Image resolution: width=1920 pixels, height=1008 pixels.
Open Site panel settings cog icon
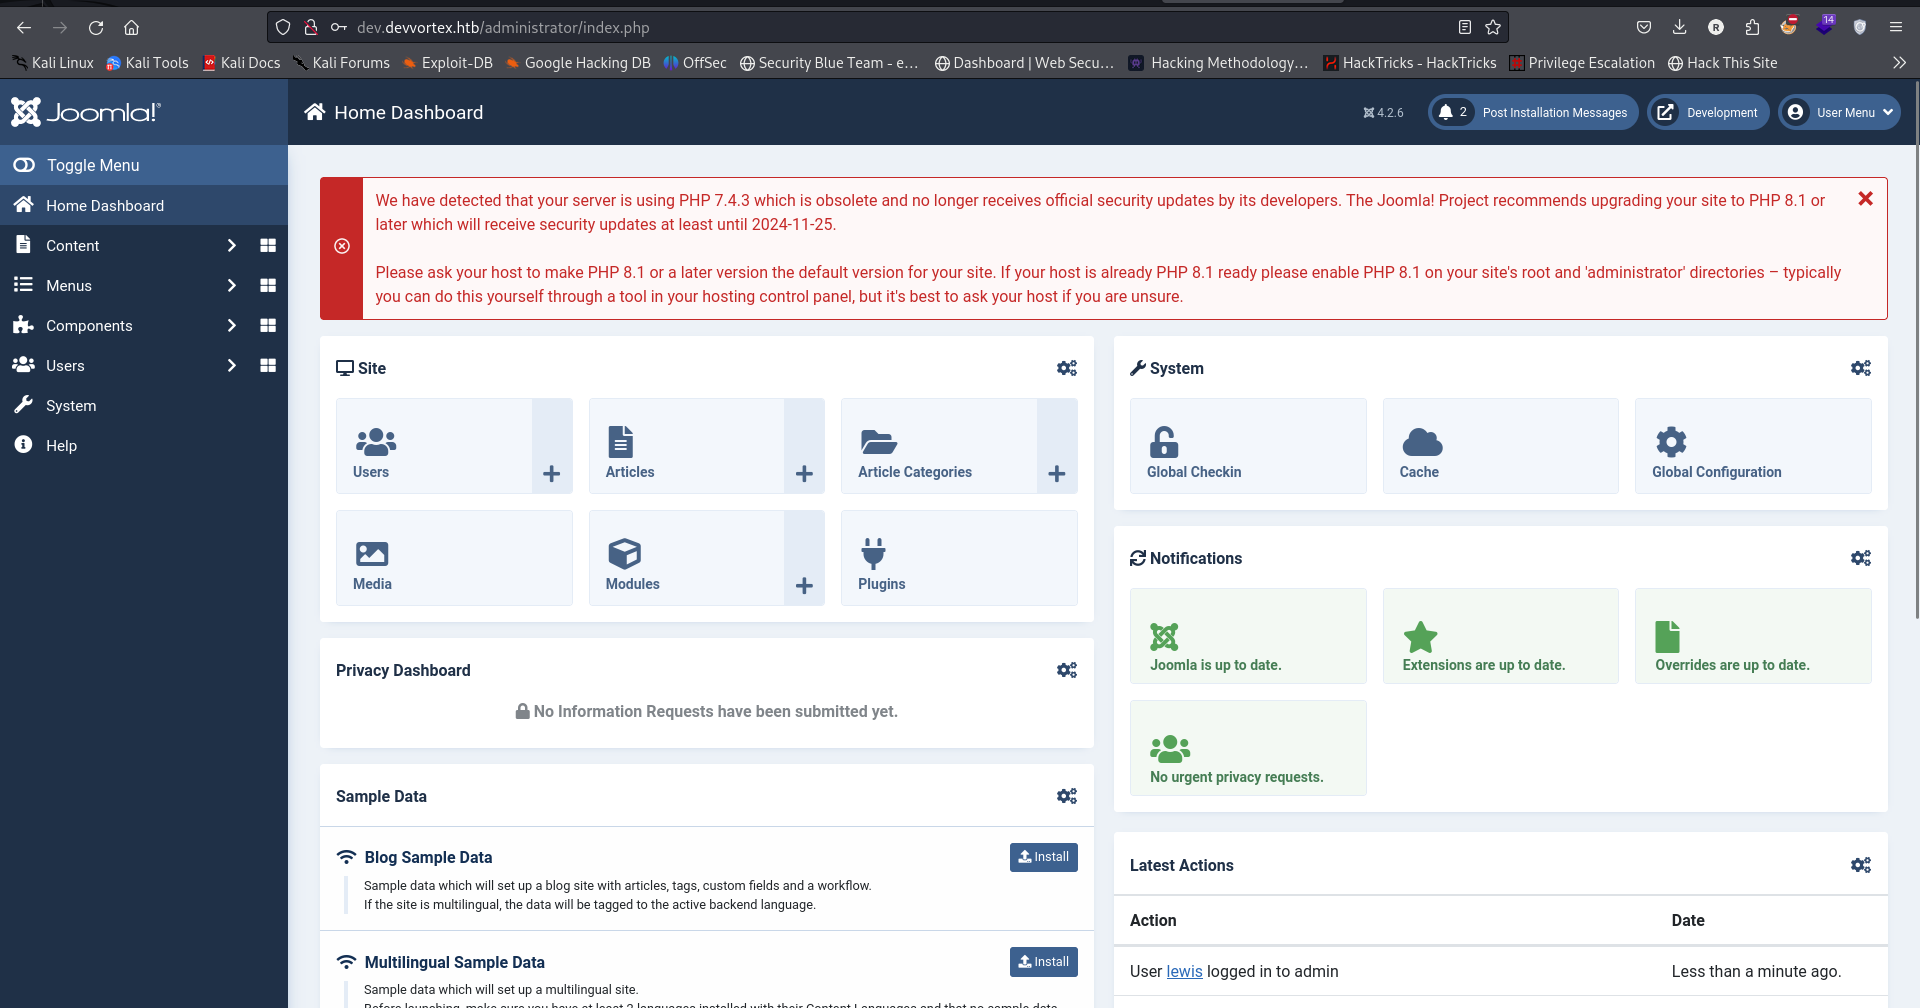1066,368
